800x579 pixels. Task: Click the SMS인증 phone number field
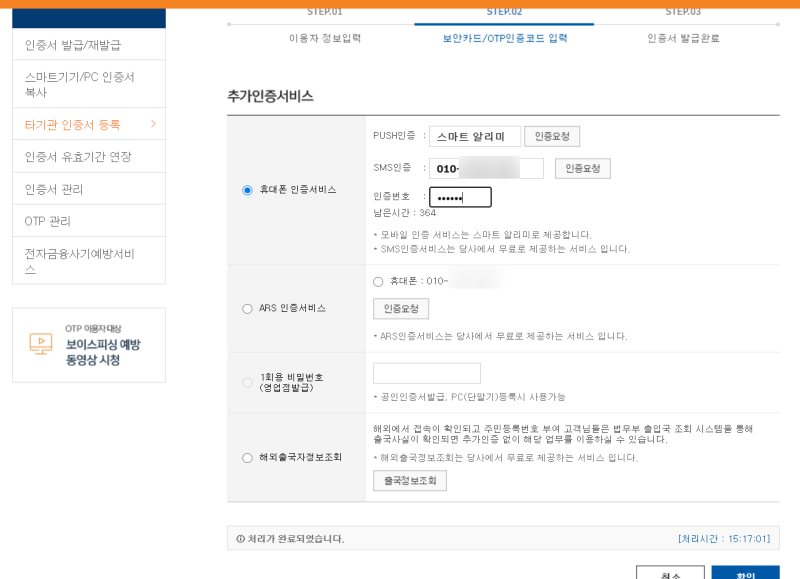(486, 169)
